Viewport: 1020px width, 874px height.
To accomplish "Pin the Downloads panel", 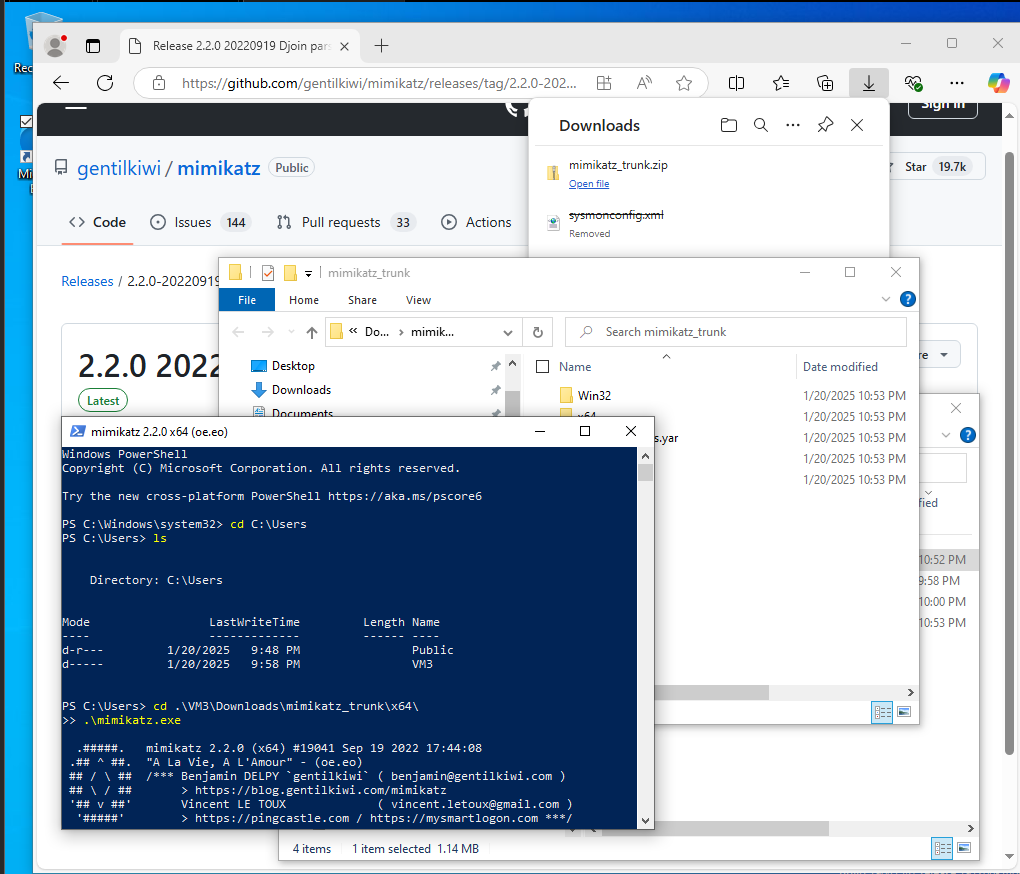I will coord(825,125).
